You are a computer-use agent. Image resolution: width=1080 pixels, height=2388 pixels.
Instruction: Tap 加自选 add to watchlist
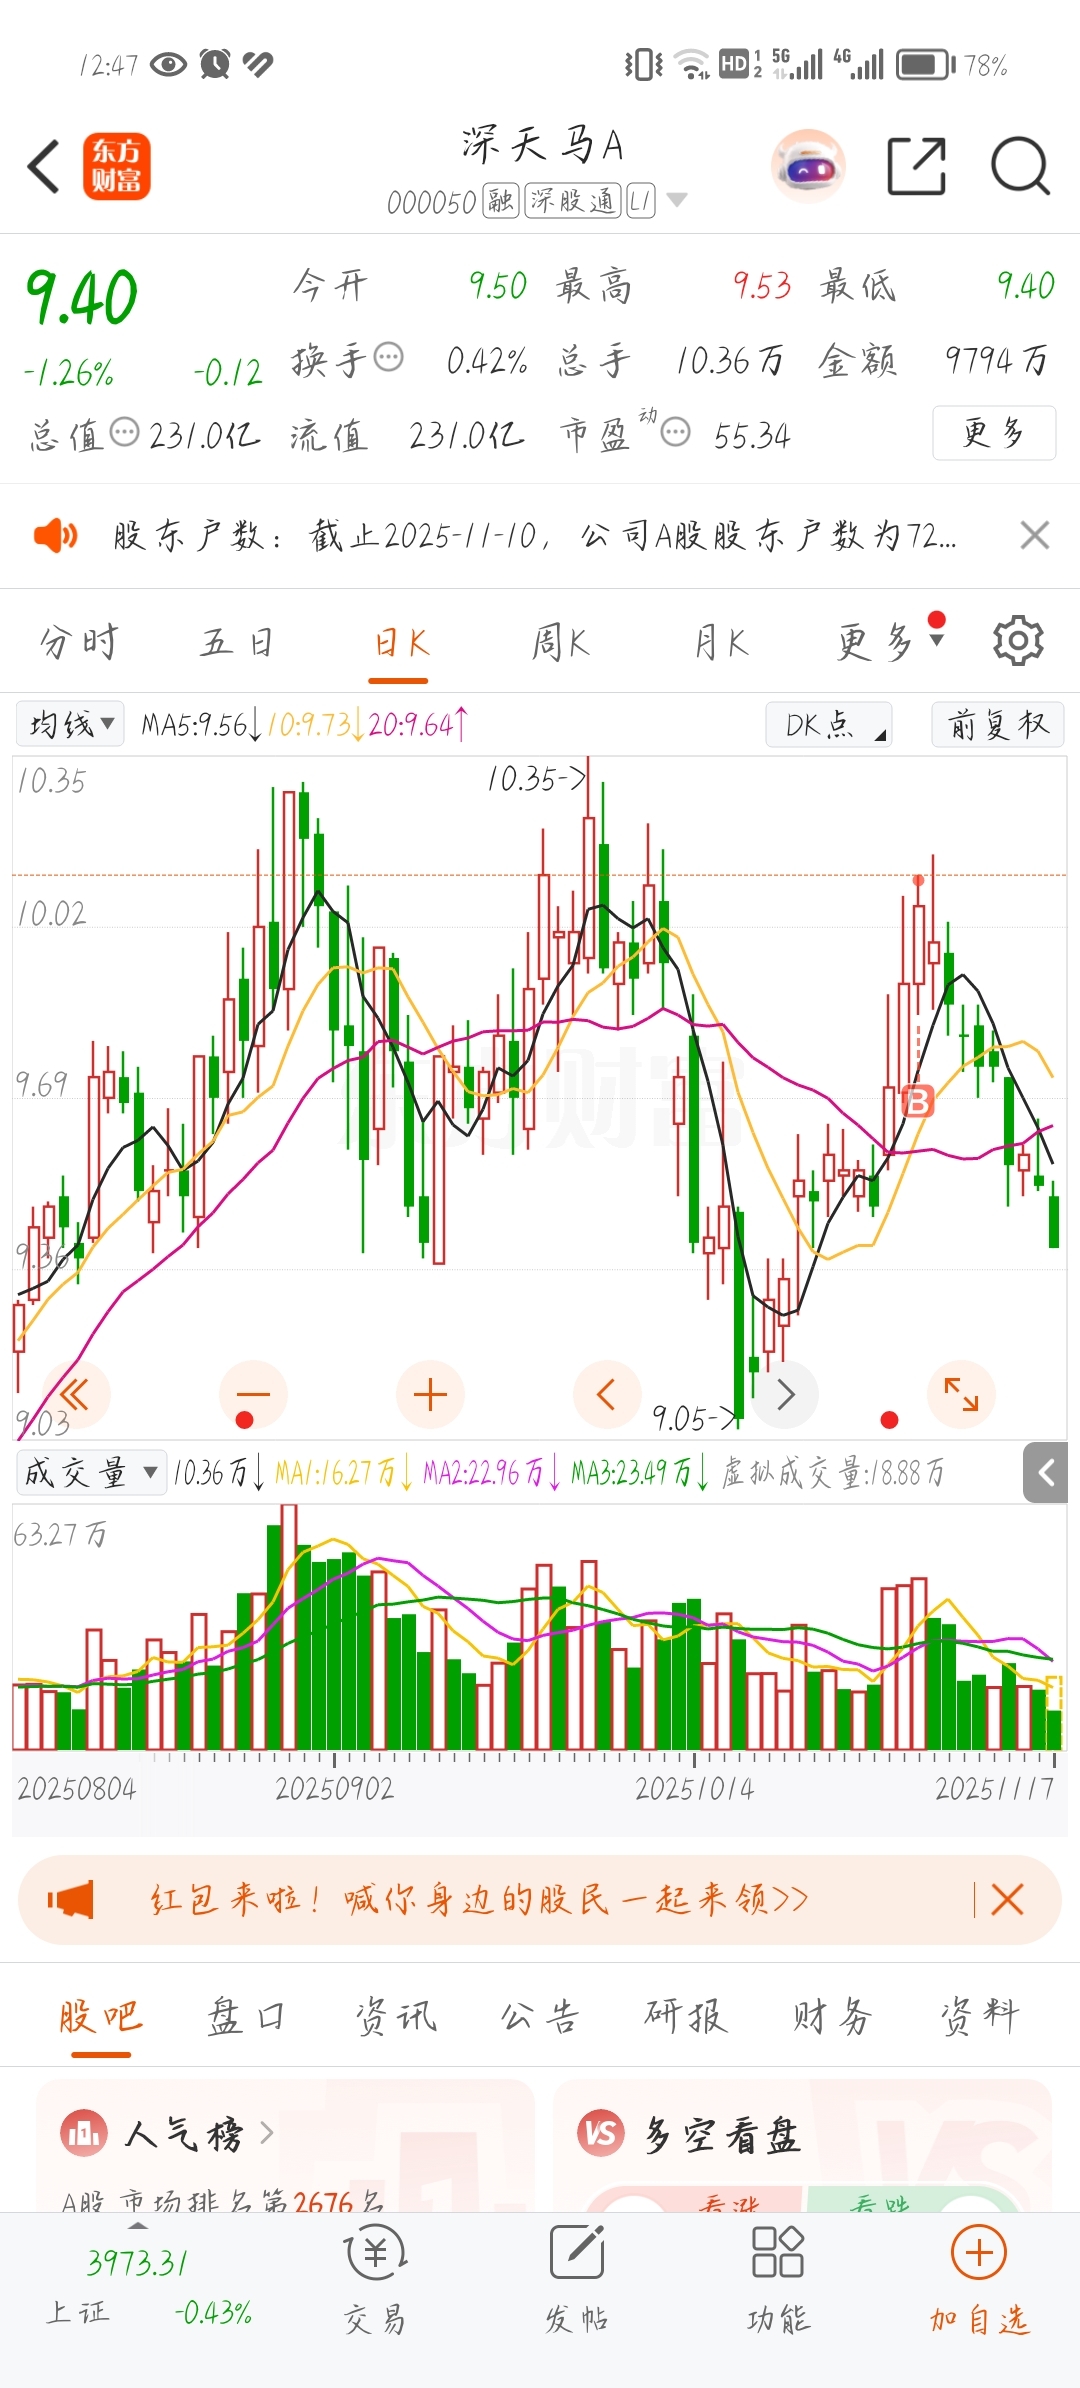point(979,2280)
